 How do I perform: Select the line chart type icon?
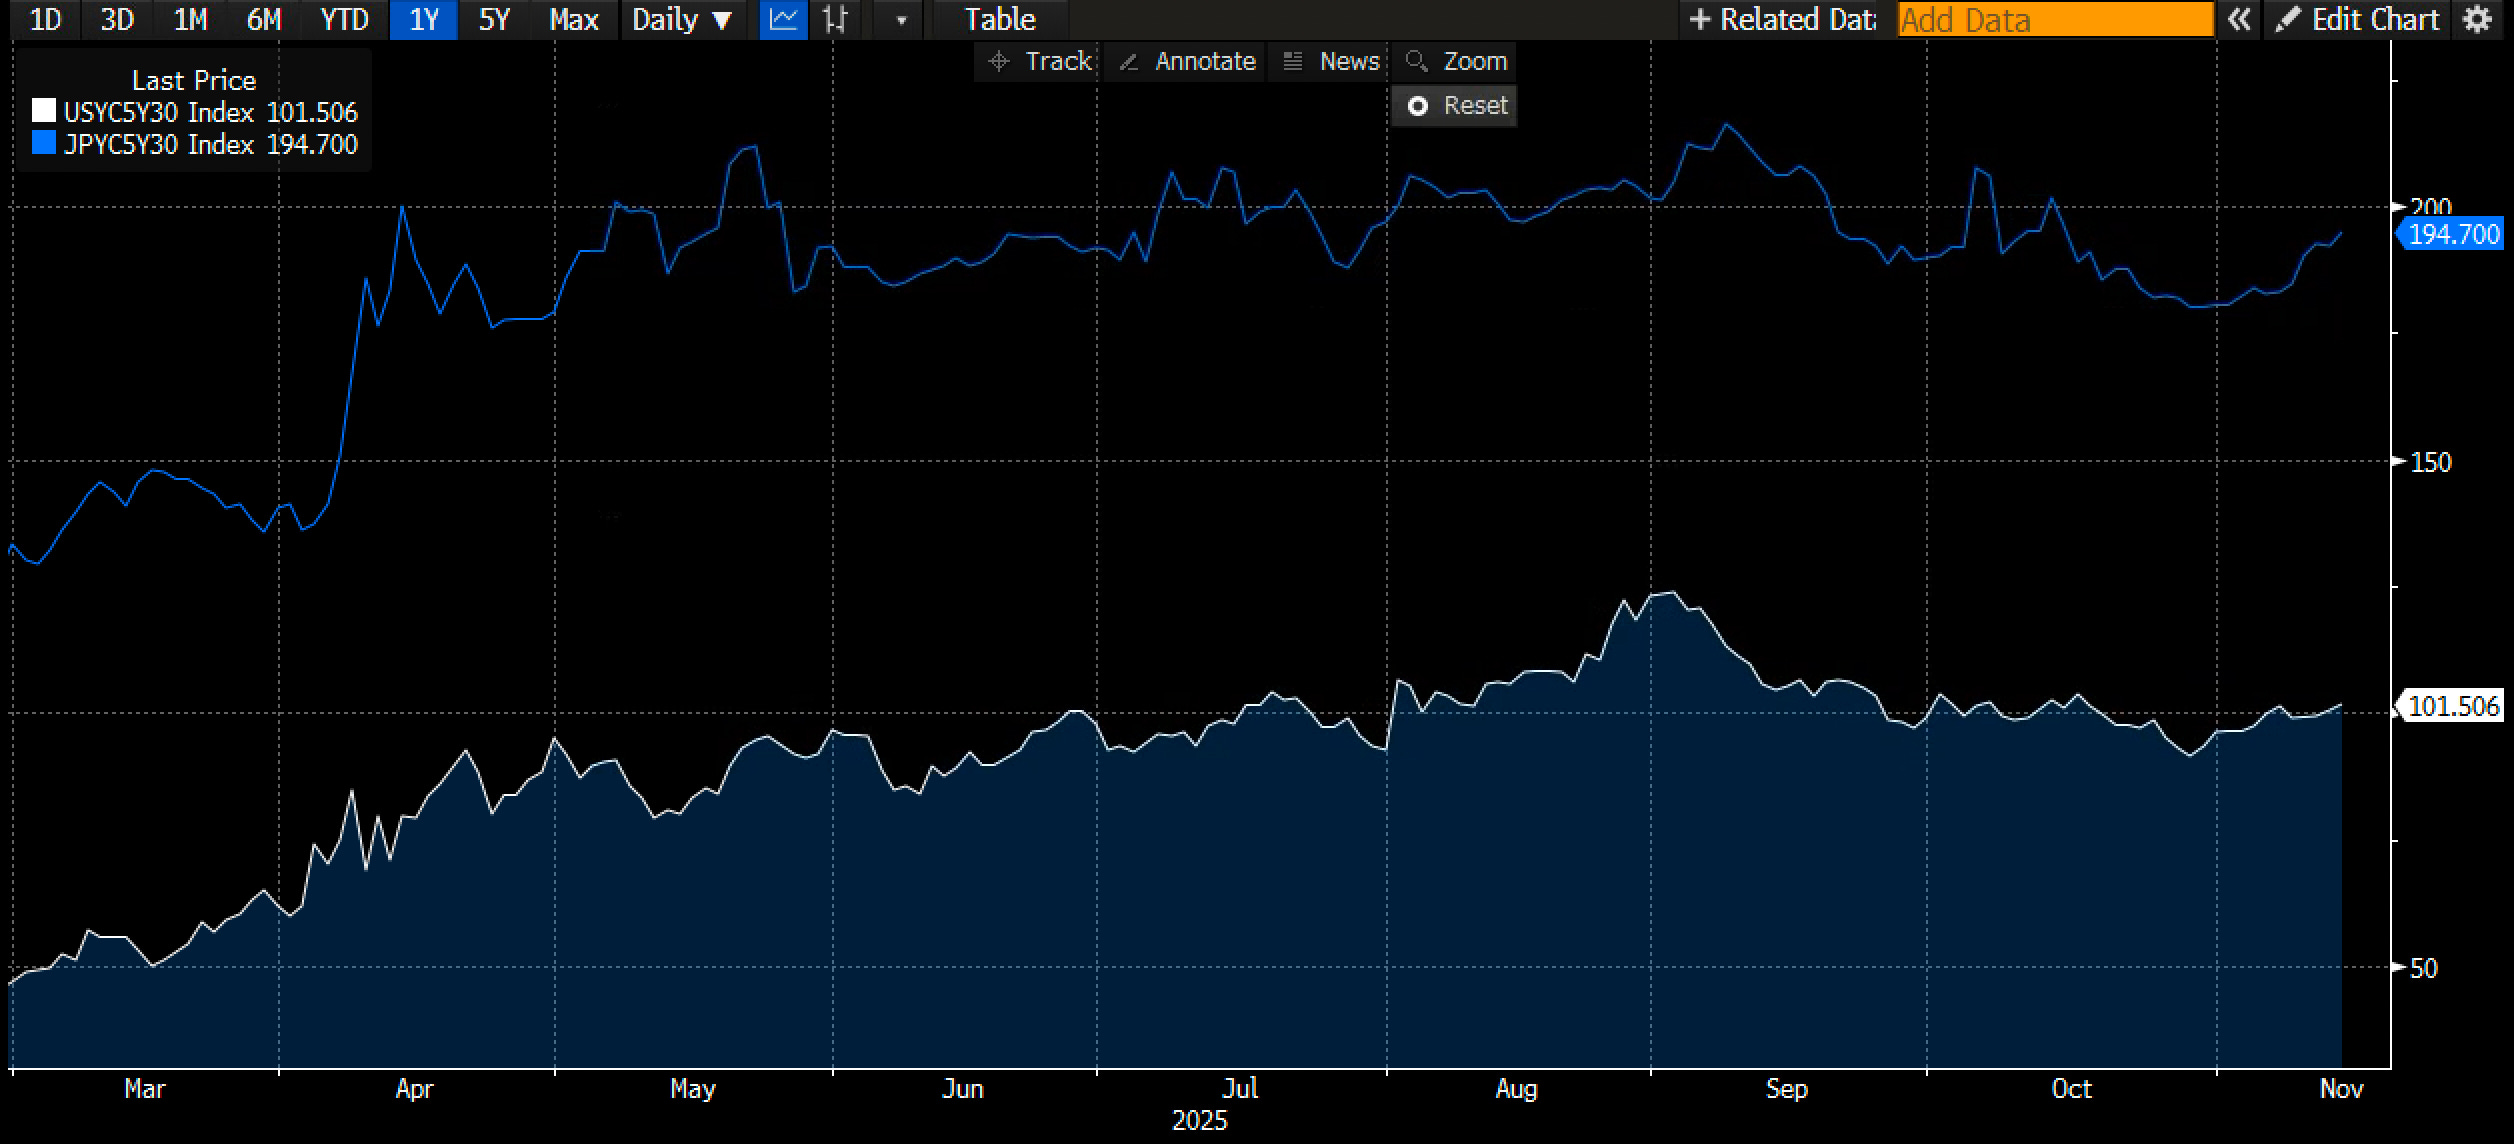[783, 20]
